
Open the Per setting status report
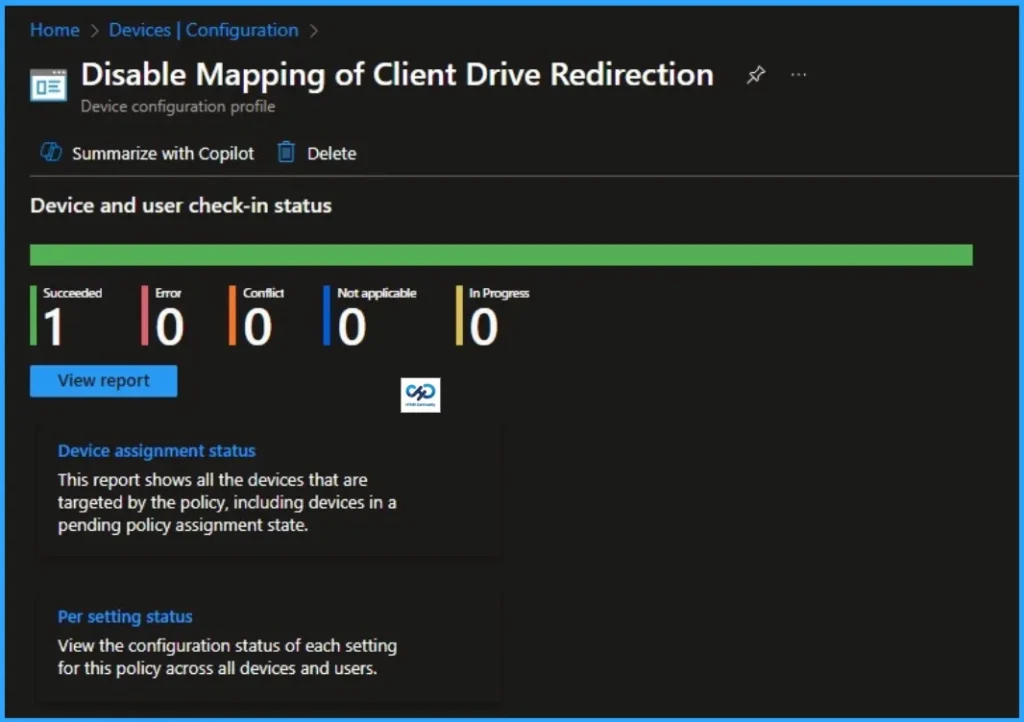125,616
